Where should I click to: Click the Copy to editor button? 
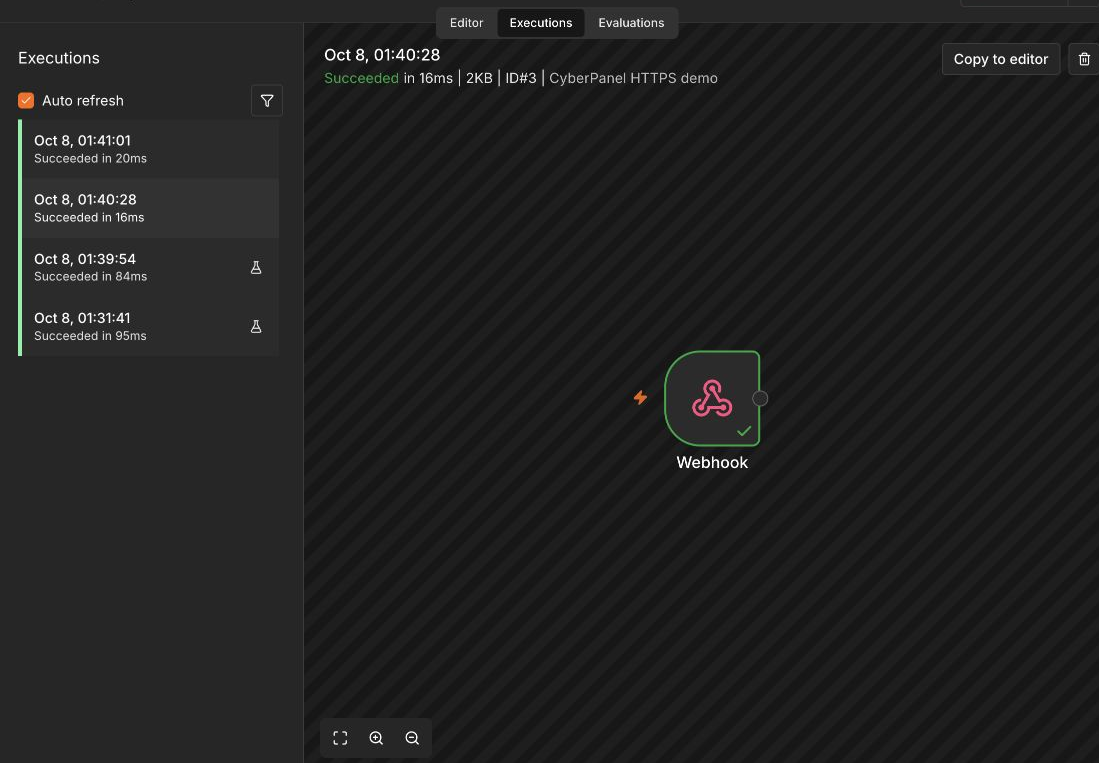pyautogui.click(x=1000, y=59)
